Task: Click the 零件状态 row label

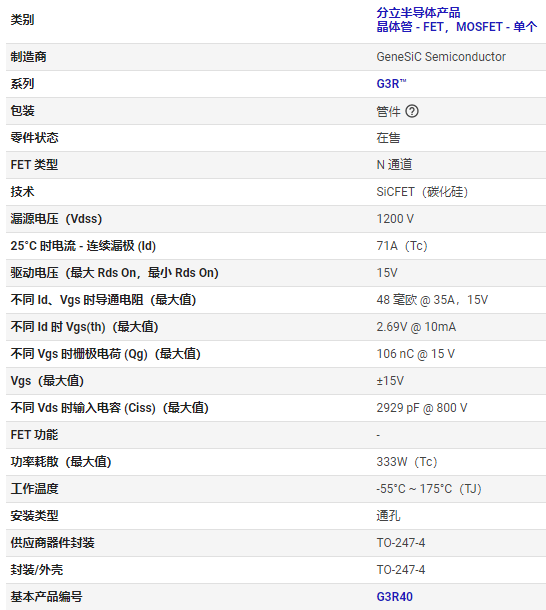Action: 35,138
